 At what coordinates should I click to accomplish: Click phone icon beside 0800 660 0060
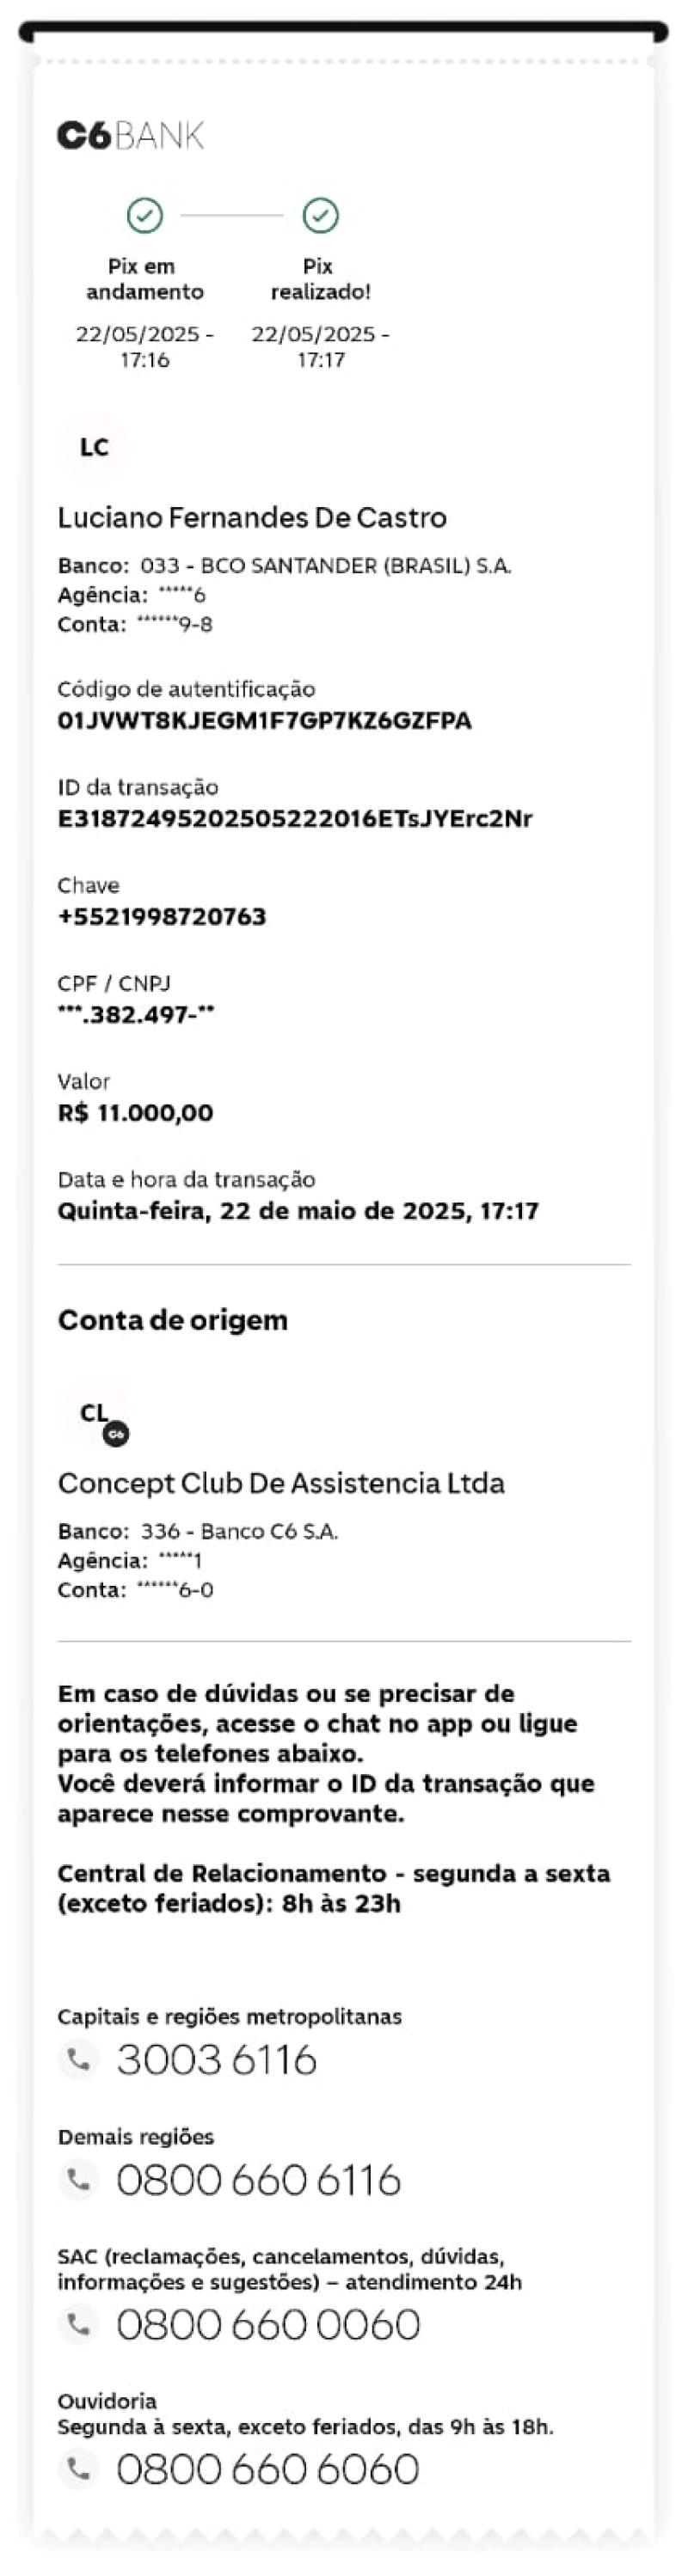click(78, 2324)
